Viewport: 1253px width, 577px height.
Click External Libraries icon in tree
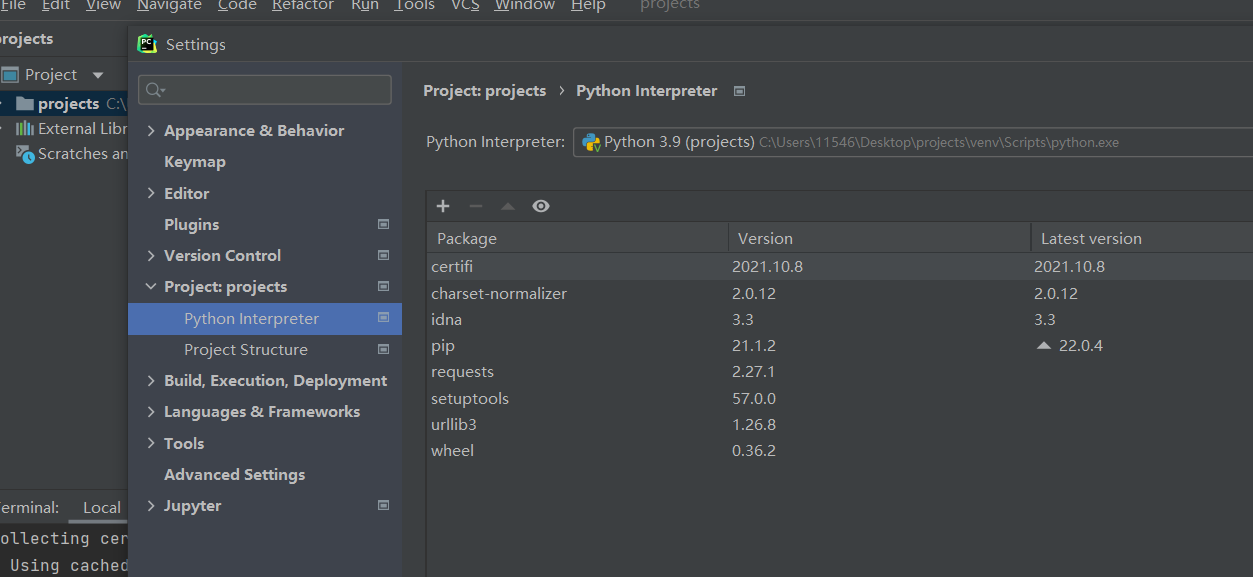coord(25,129)
